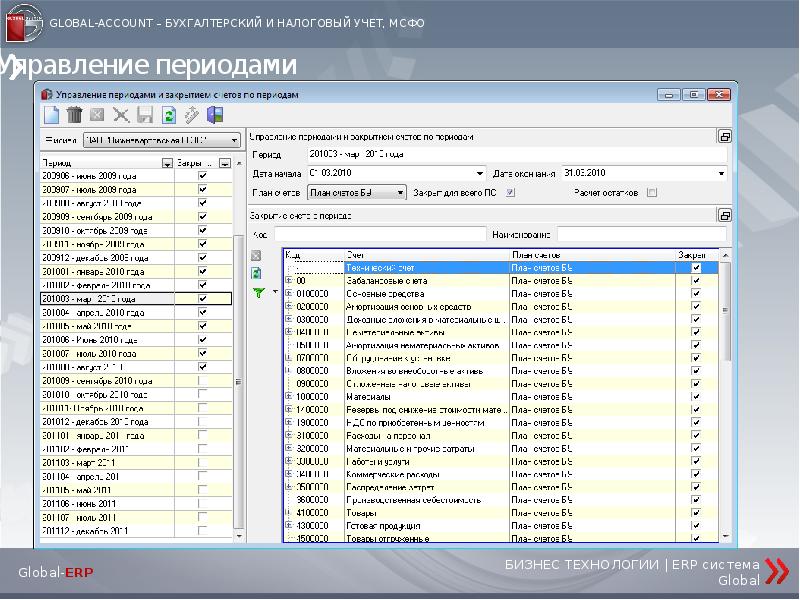
Task: Open the 'Дата начала' date dropdown
Action: (480, 173)
